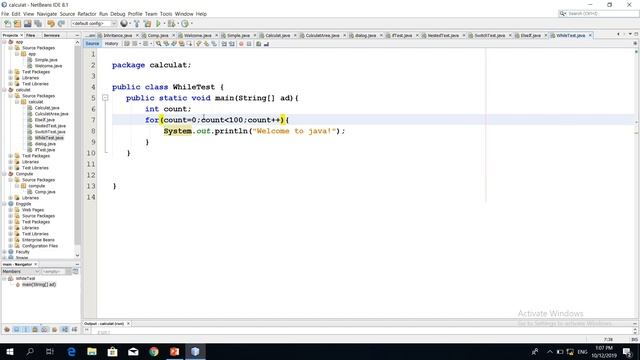
Task: Click the red stop macro recording icon
Action: coord(241,44)
